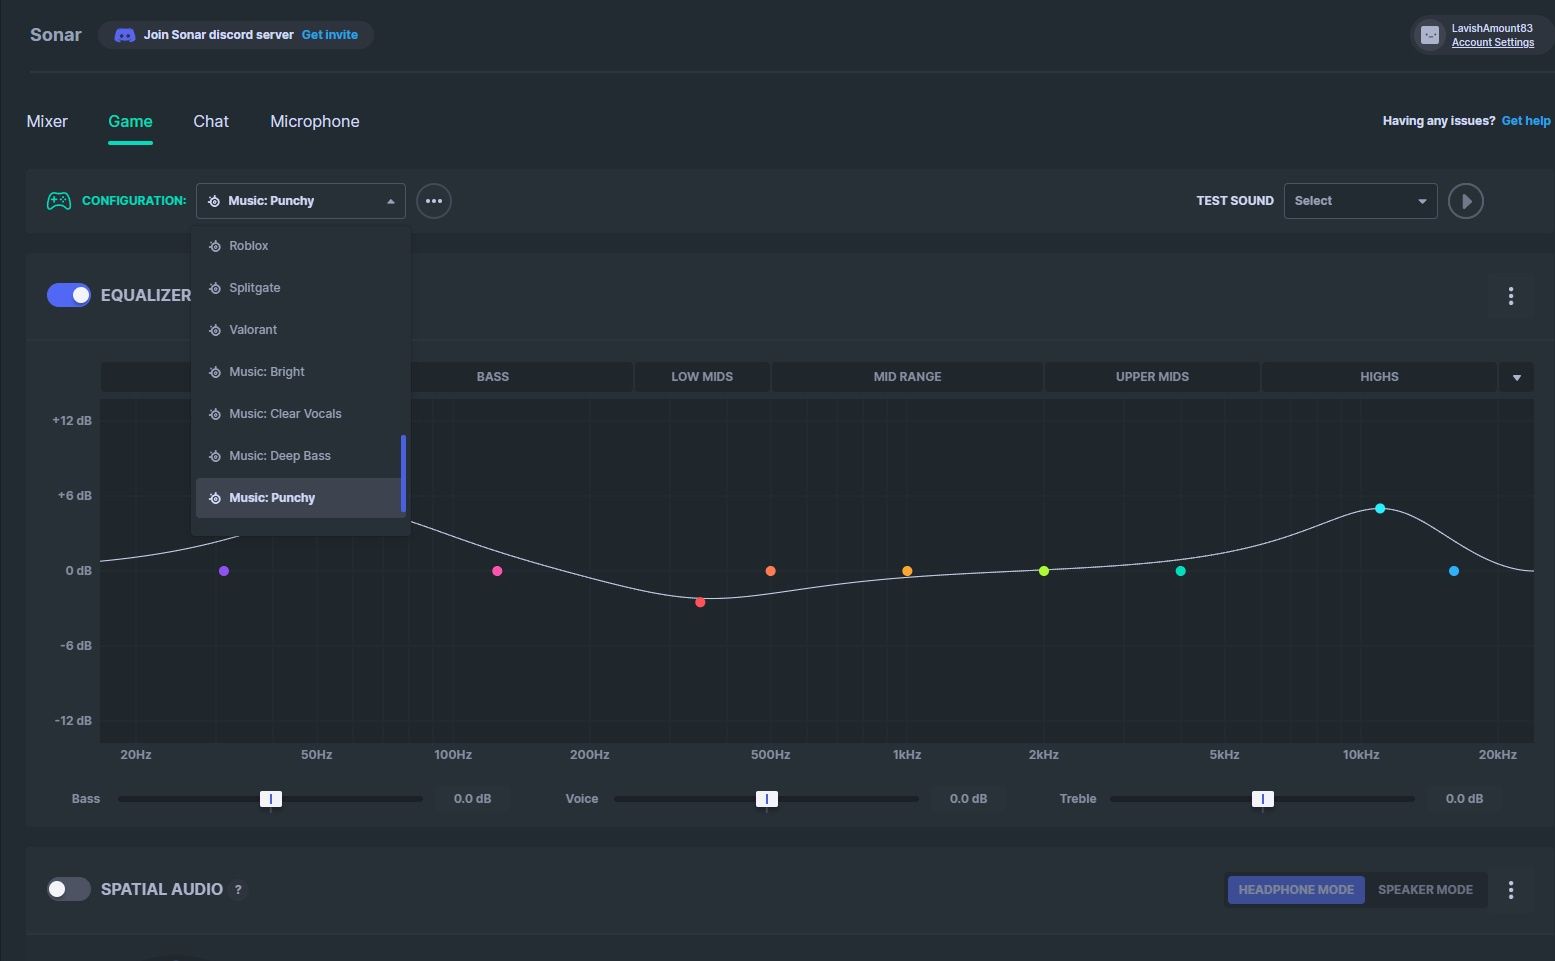Turn off the Equalizer switch
The height and width of the screenshot is (961, 1555).
pyautogui.click(x=69, y=295)
